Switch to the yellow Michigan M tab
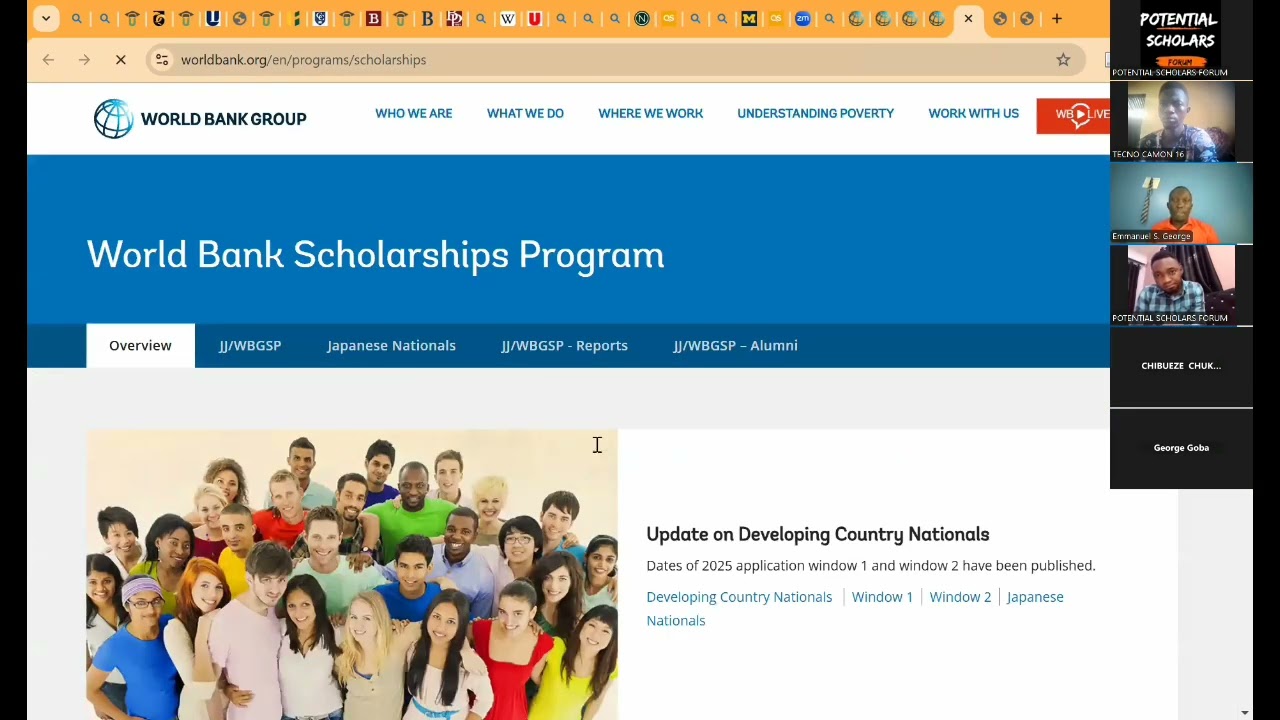This screenshot has height=720, width=1280. coord(749,19)
